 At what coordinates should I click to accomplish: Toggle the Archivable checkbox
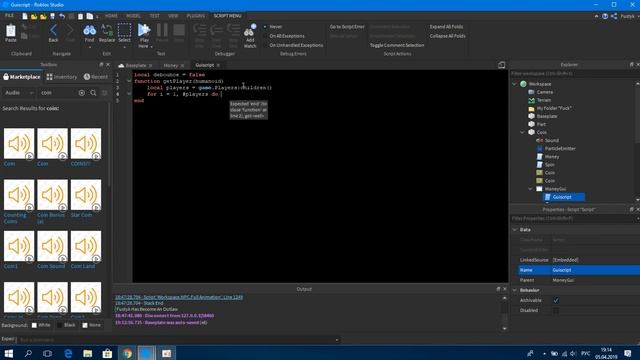[556, 300]
